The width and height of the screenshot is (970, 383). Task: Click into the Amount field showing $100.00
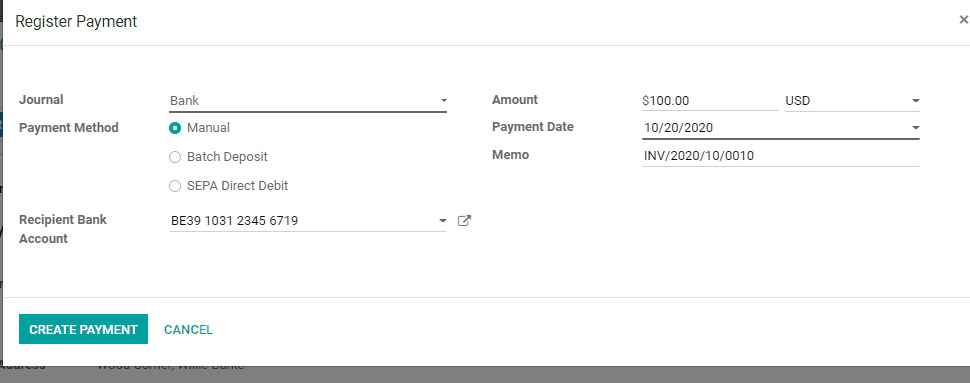[x=710, y=100]
